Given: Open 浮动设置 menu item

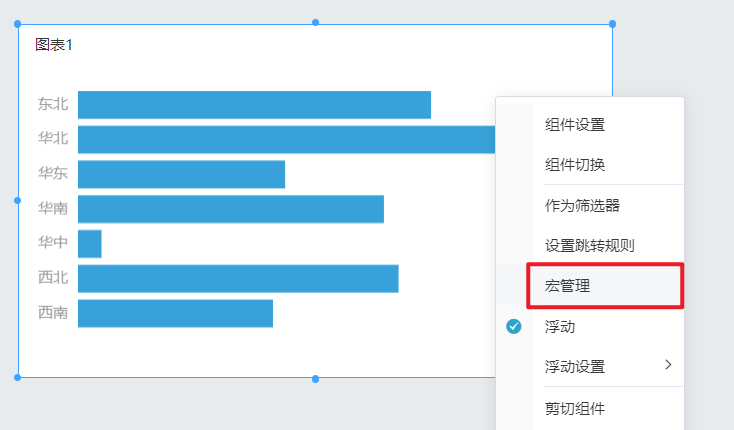Looking at the screenshot, I should 575,366.
